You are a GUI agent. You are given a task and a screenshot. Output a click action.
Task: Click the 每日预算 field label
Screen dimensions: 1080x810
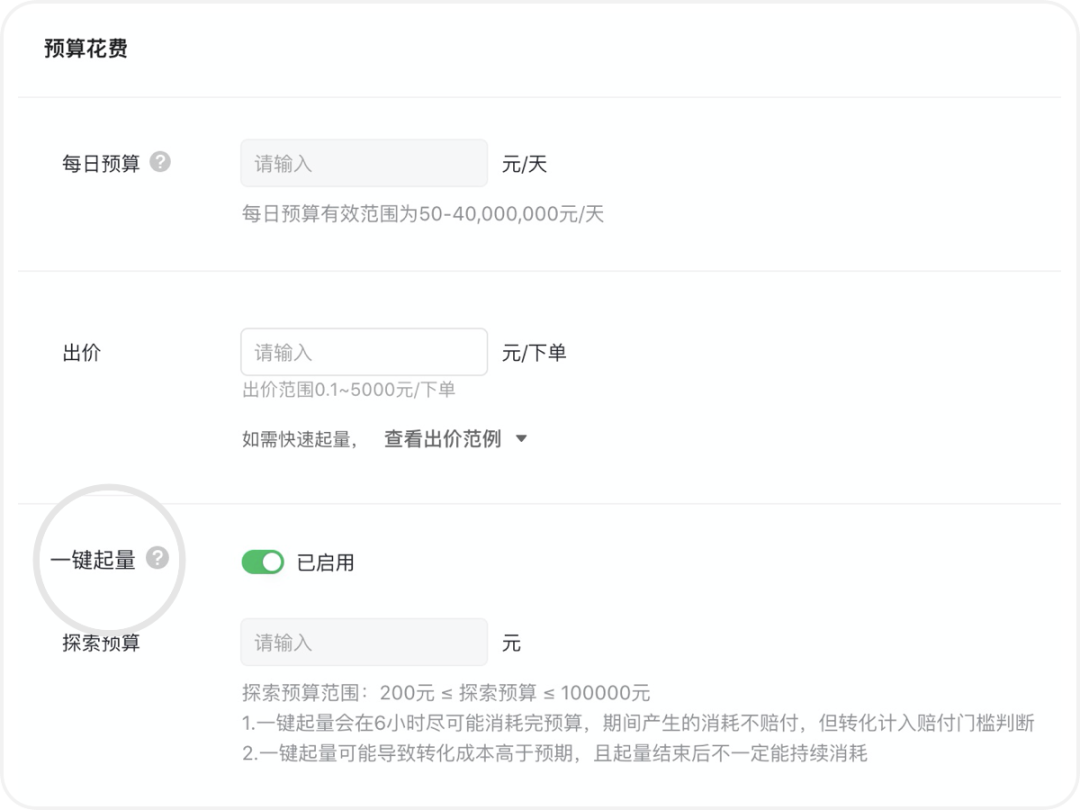101,163
